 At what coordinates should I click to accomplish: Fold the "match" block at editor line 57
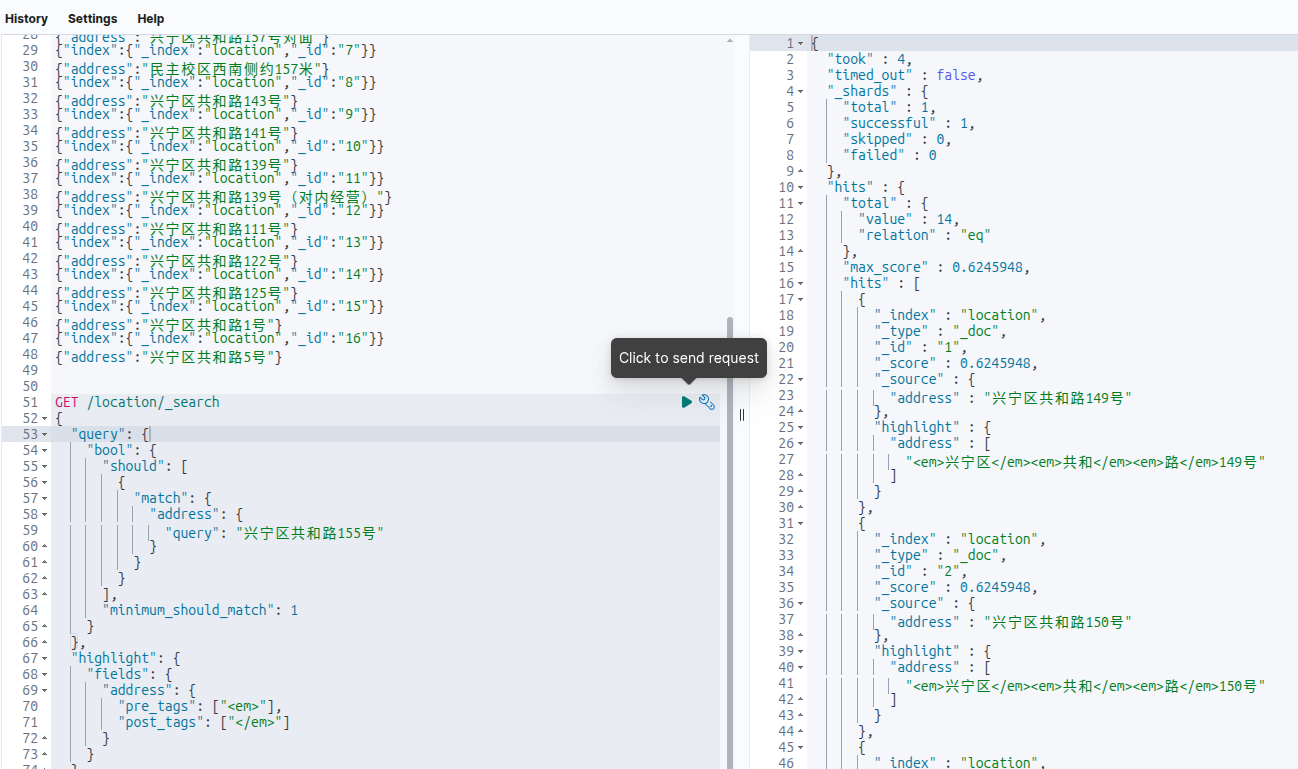point(45,498)
